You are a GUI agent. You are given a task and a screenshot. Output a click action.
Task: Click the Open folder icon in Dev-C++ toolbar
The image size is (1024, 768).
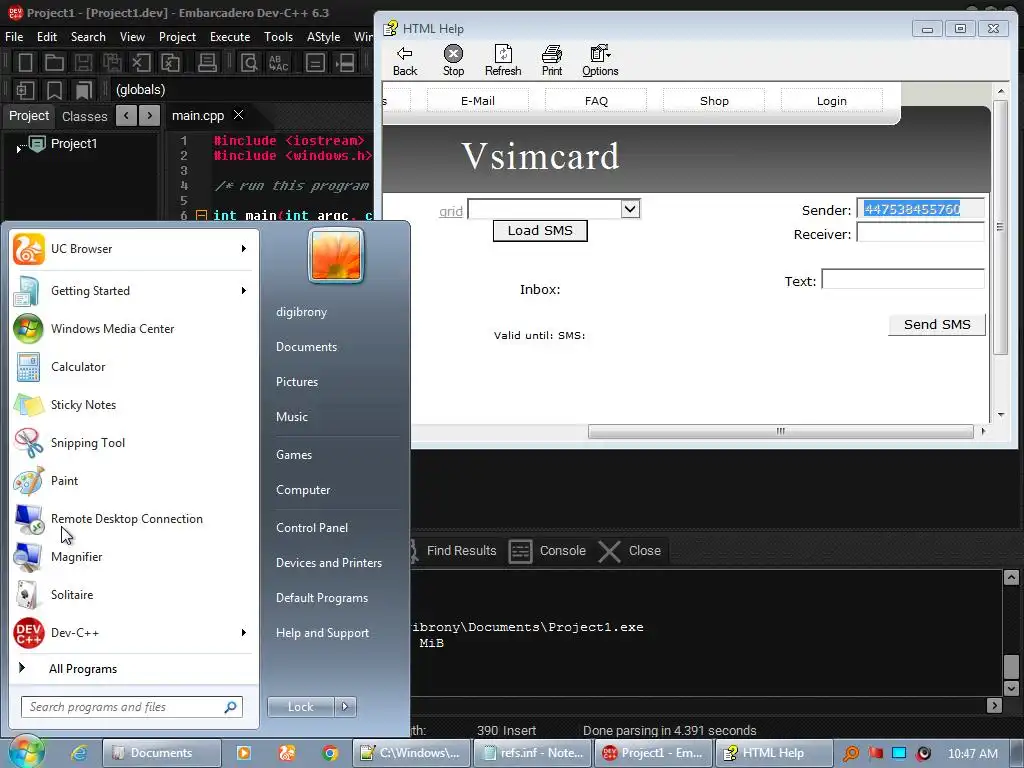(54, 63)
